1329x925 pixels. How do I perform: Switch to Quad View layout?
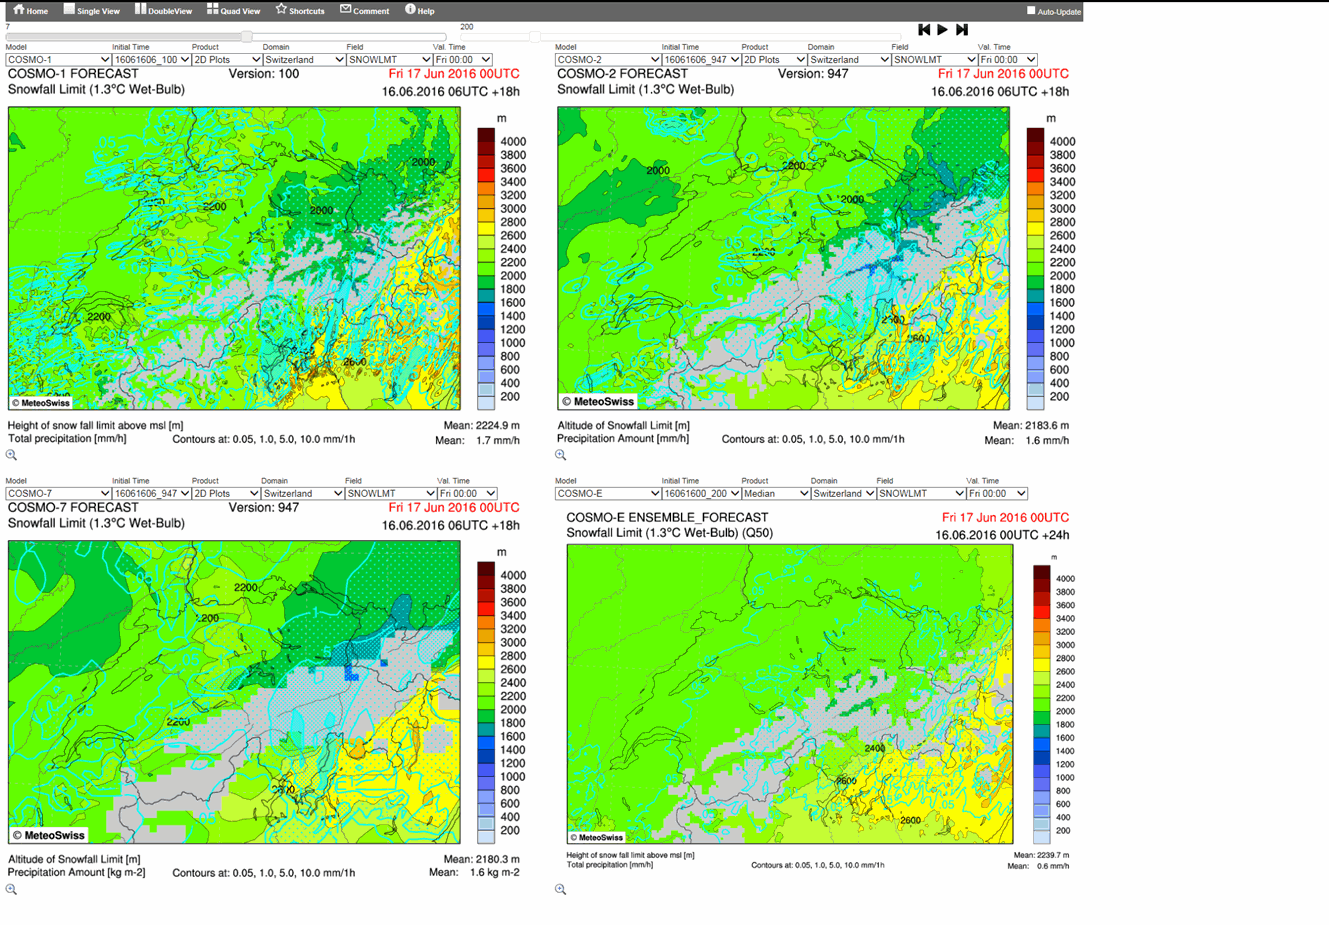pyautogui.click(x=233, y=10)
